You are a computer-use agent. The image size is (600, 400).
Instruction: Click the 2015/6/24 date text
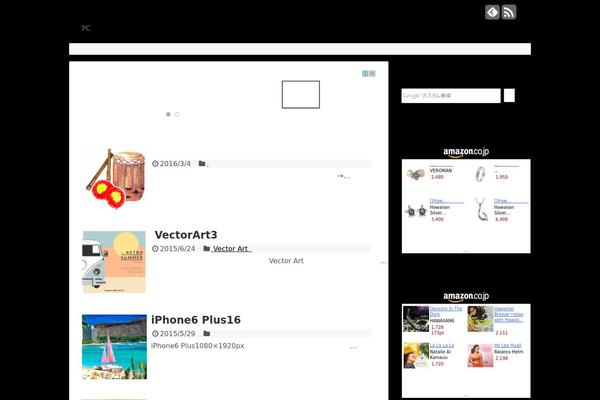pos(177,249)
